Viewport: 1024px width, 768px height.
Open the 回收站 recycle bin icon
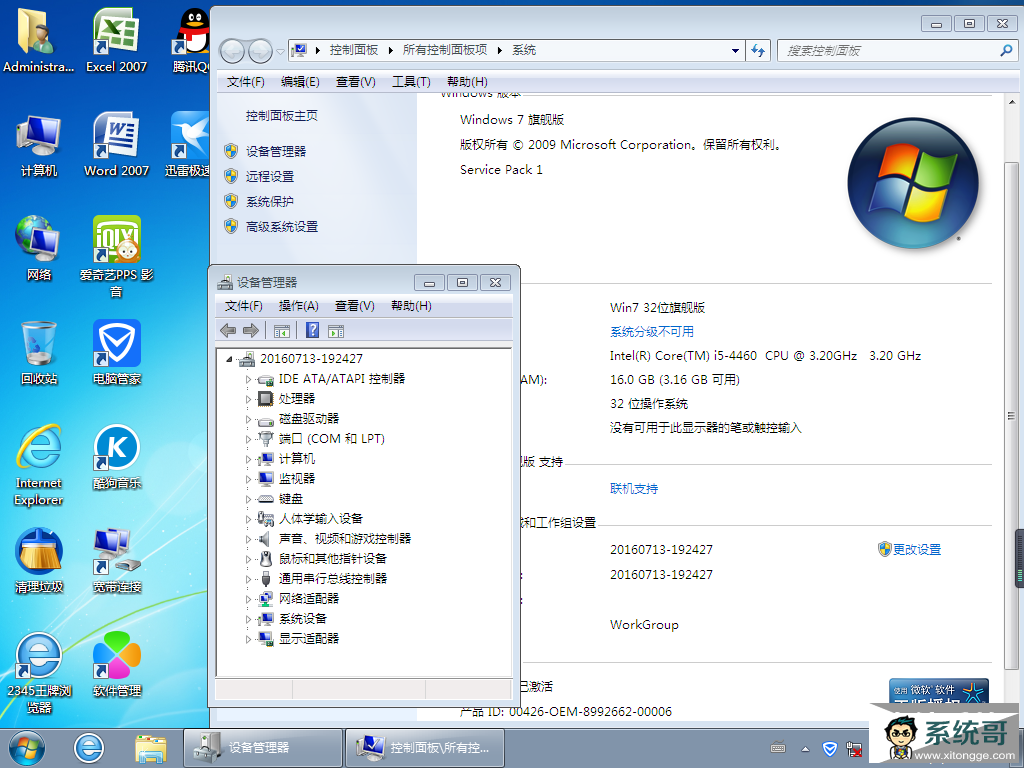tap(39, 353)
